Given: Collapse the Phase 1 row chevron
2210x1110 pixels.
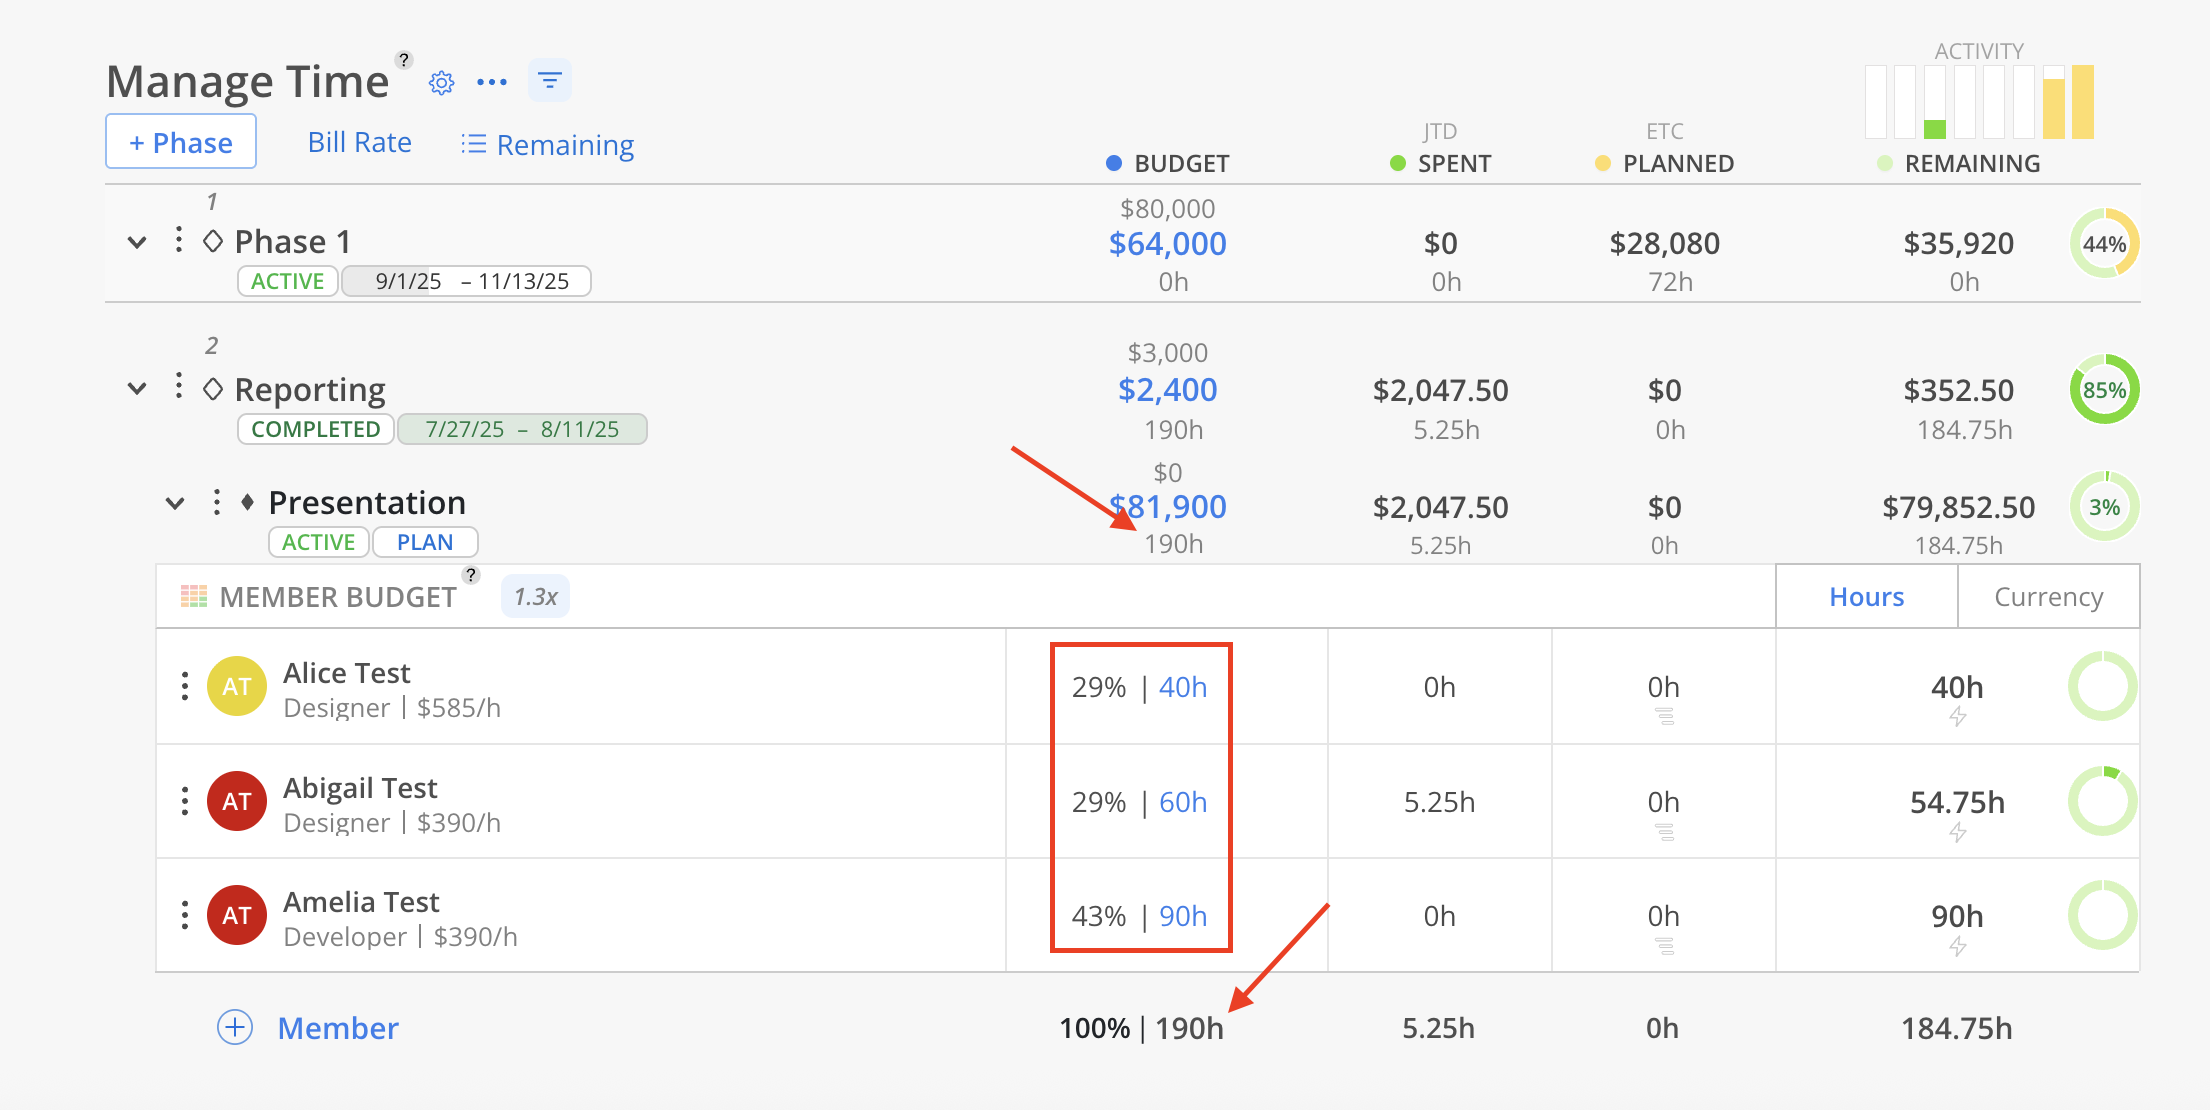Looking at the screenshot, I should 138,242.
